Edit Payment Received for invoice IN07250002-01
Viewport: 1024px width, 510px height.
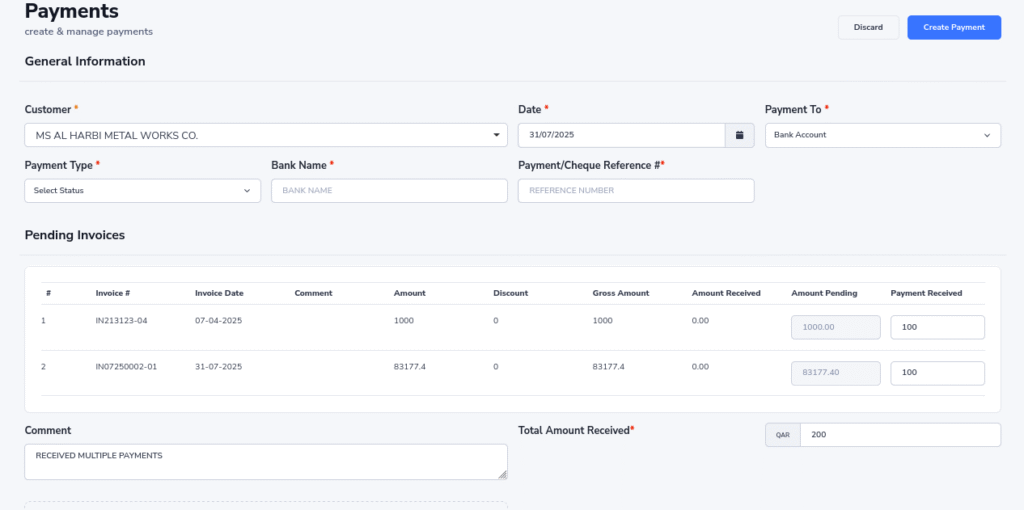point(937,373)
